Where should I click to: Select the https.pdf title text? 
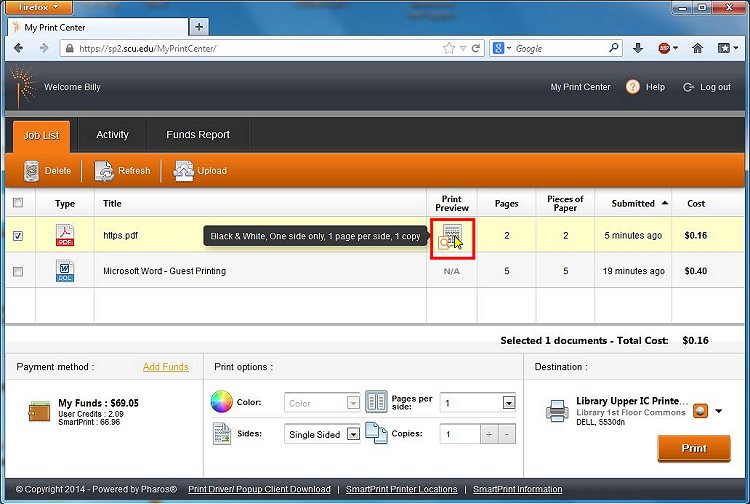[121, 235]
